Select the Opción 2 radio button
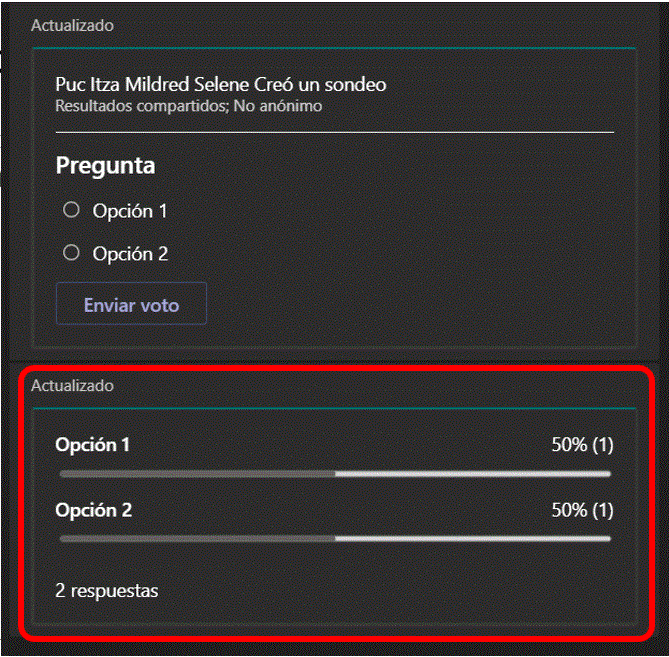Viewport: 669px width, 657px height. (x=71, y=253)
